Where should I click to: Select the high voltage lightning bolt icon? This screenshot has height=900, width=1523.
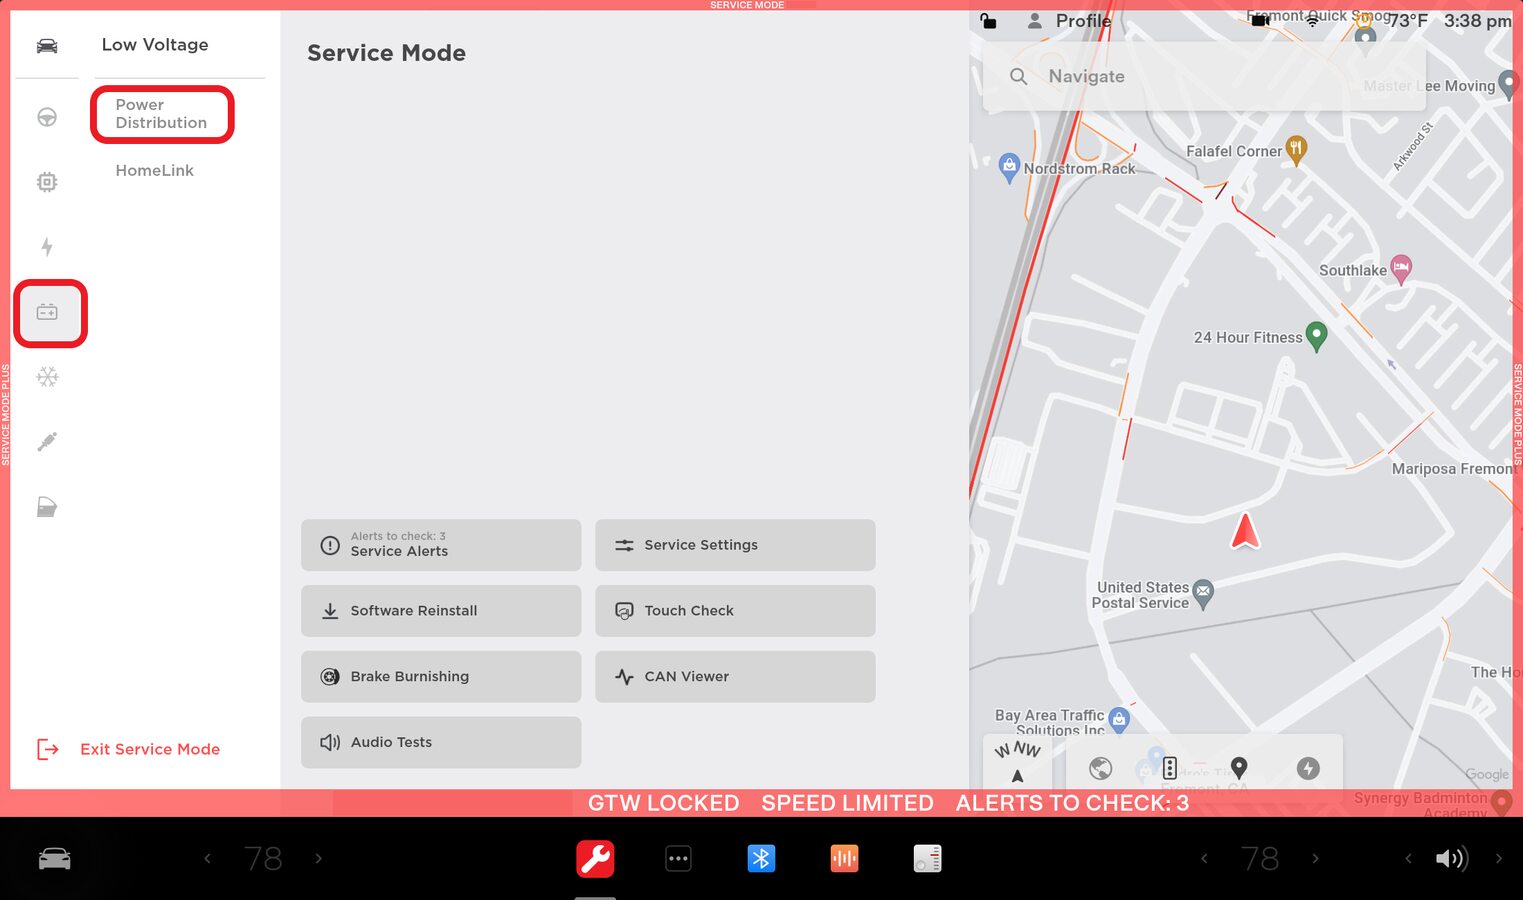(x=47, y=247)
